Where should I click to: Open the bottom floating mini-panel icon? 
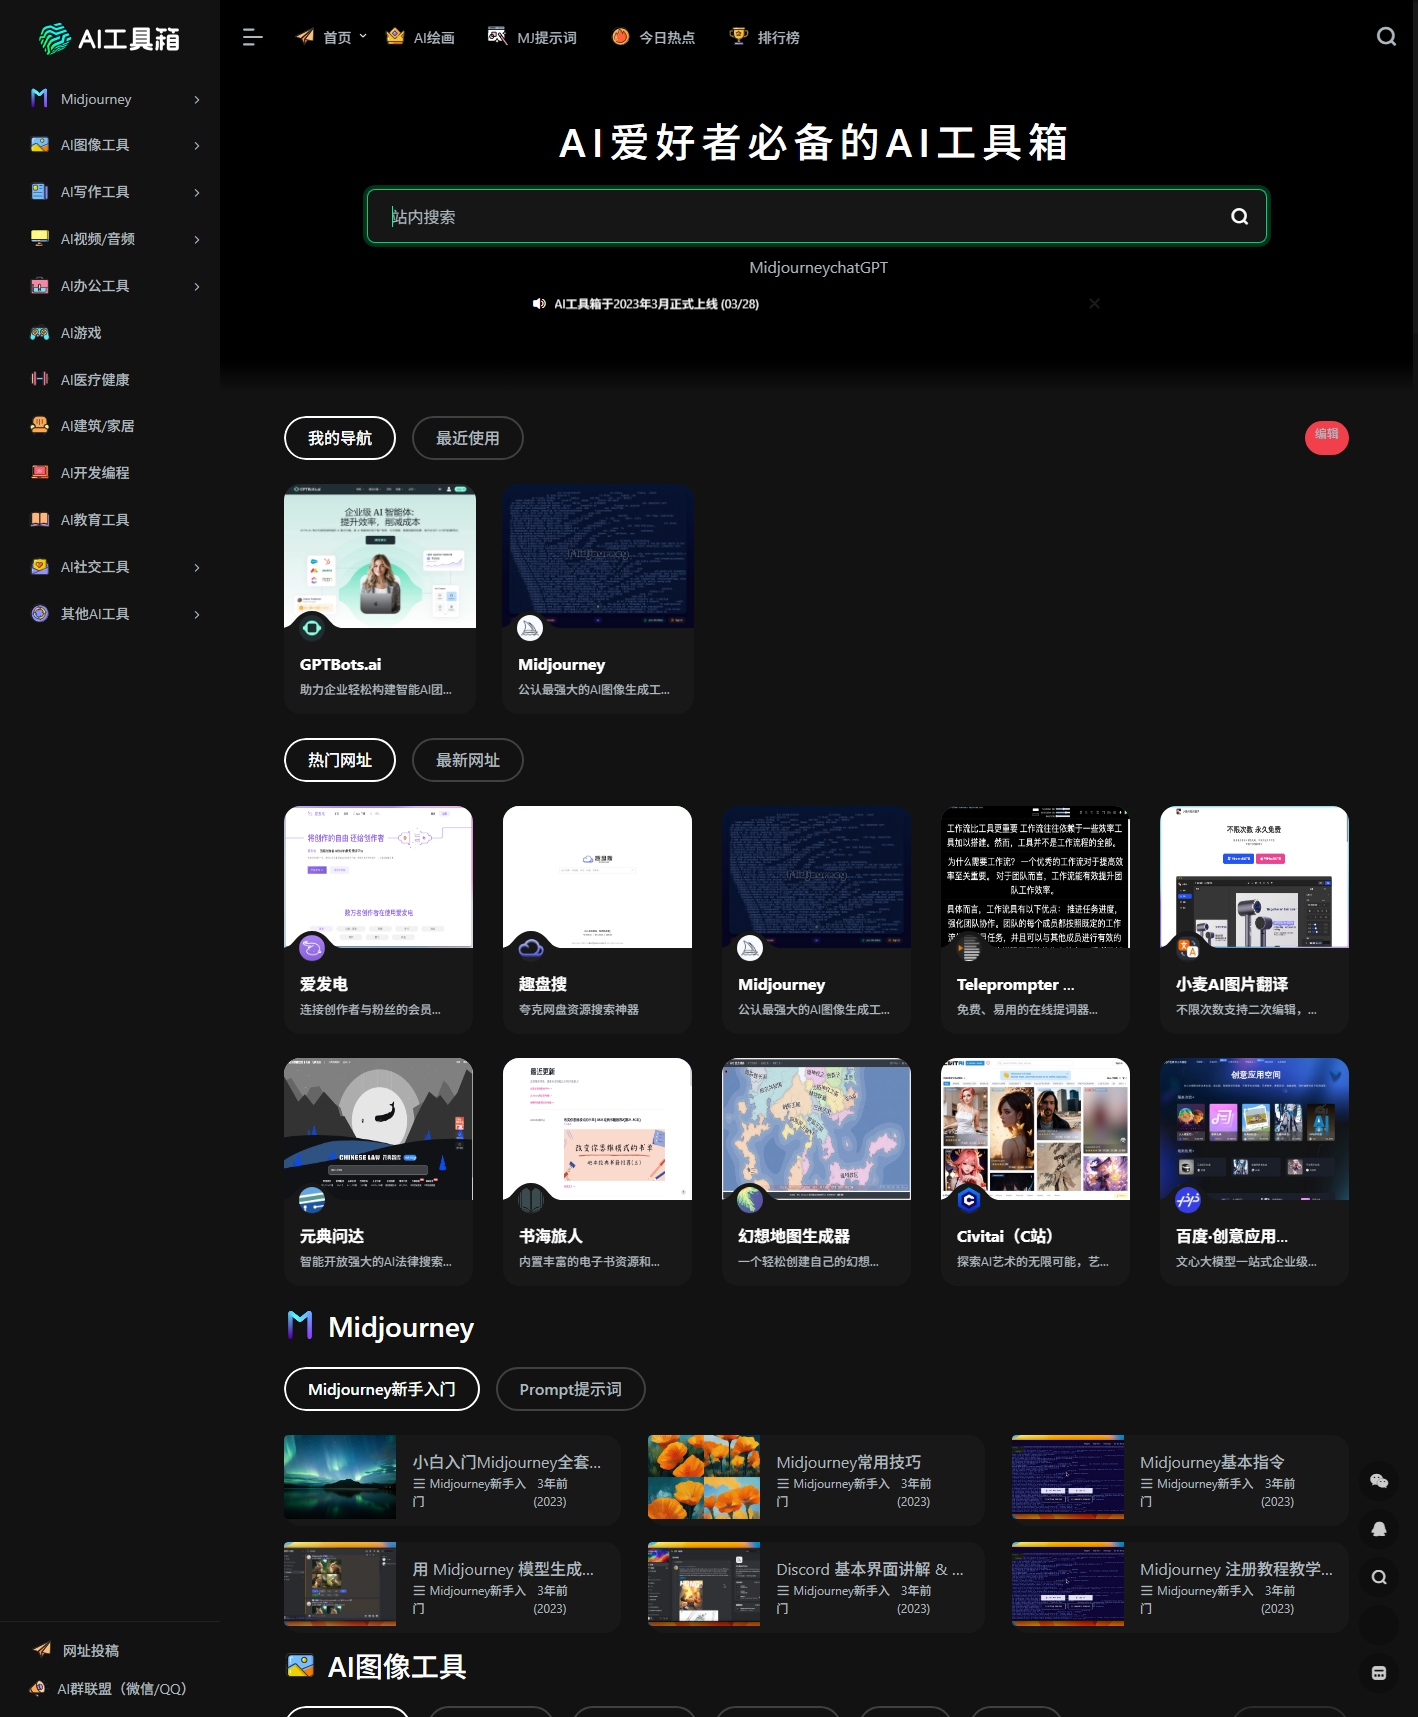point(1379,1673)
